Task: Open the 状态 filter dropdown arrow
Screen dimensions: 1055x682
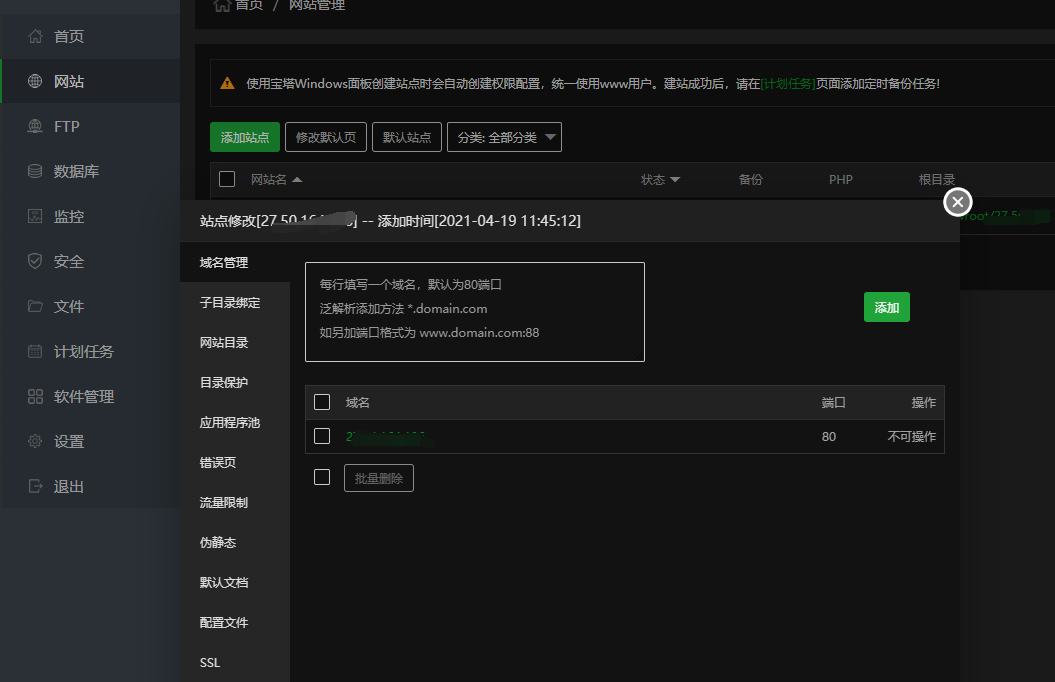Action: tap(676, 180)
